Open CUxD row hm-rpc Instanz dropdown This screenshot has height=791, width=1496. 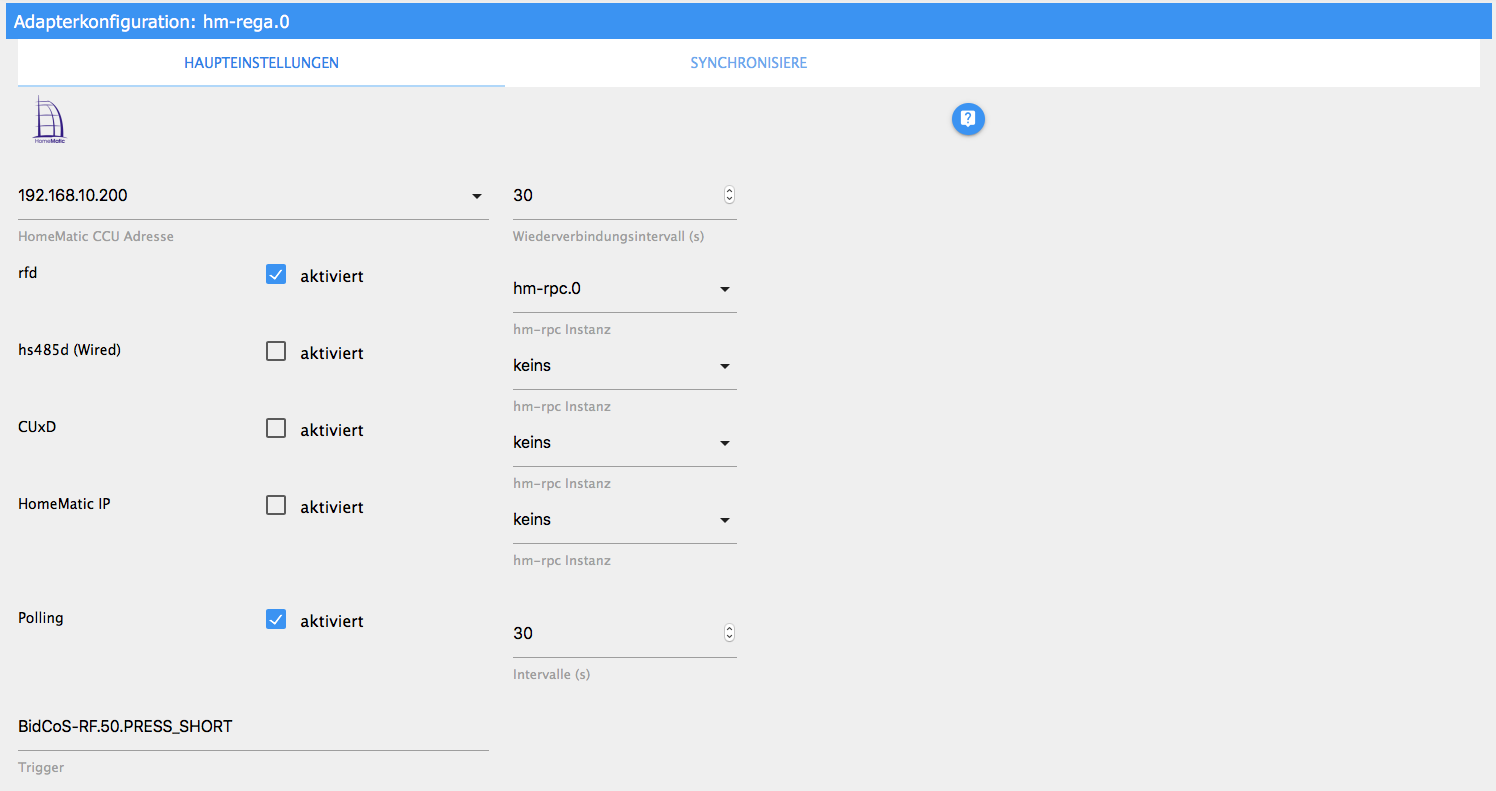tap(624, 443)
